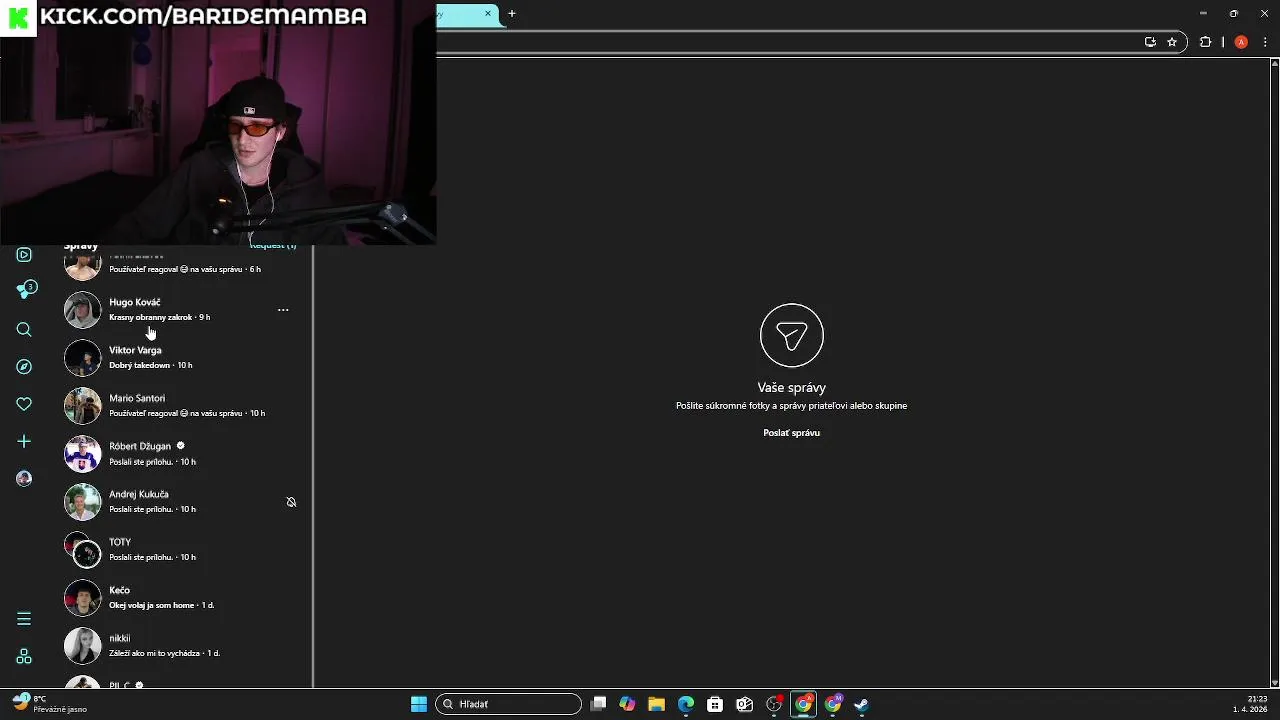This screenshot has height=720, width=1280.
Task: Open the messages icon with badge 3
Action: tap(26, 291)
